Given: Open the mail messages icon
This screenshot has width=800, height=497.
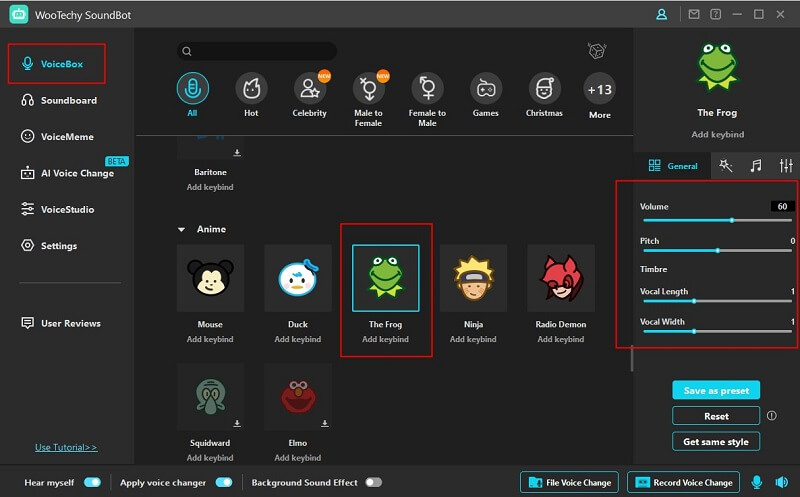Looking at the screenshot, I should [694, 14].
